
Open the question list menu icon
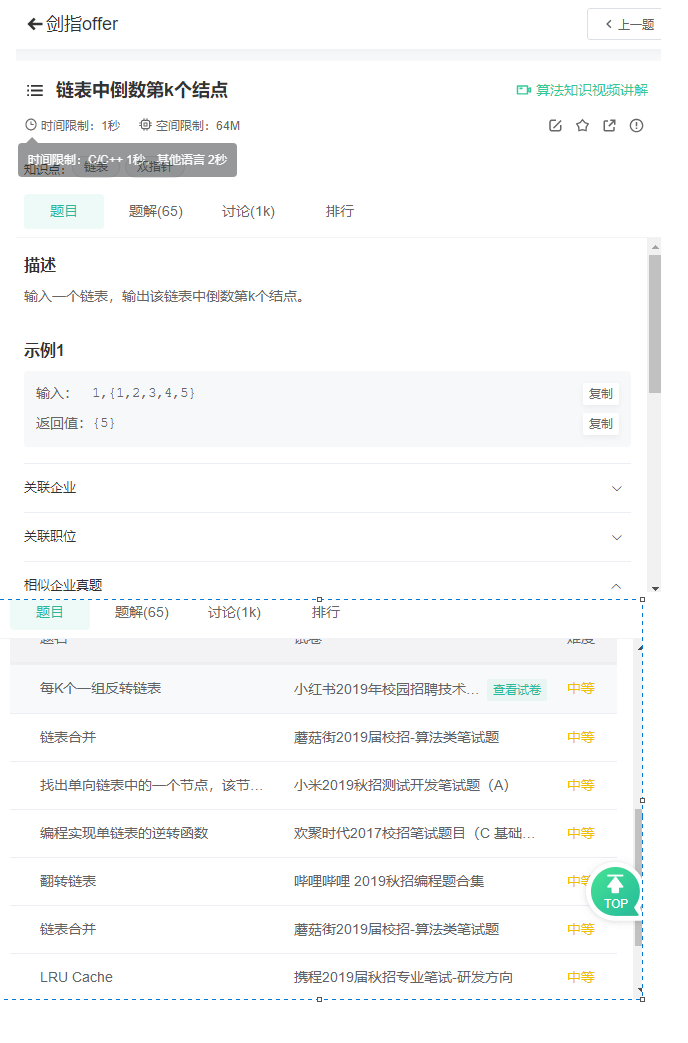click(x=35, y=90)
